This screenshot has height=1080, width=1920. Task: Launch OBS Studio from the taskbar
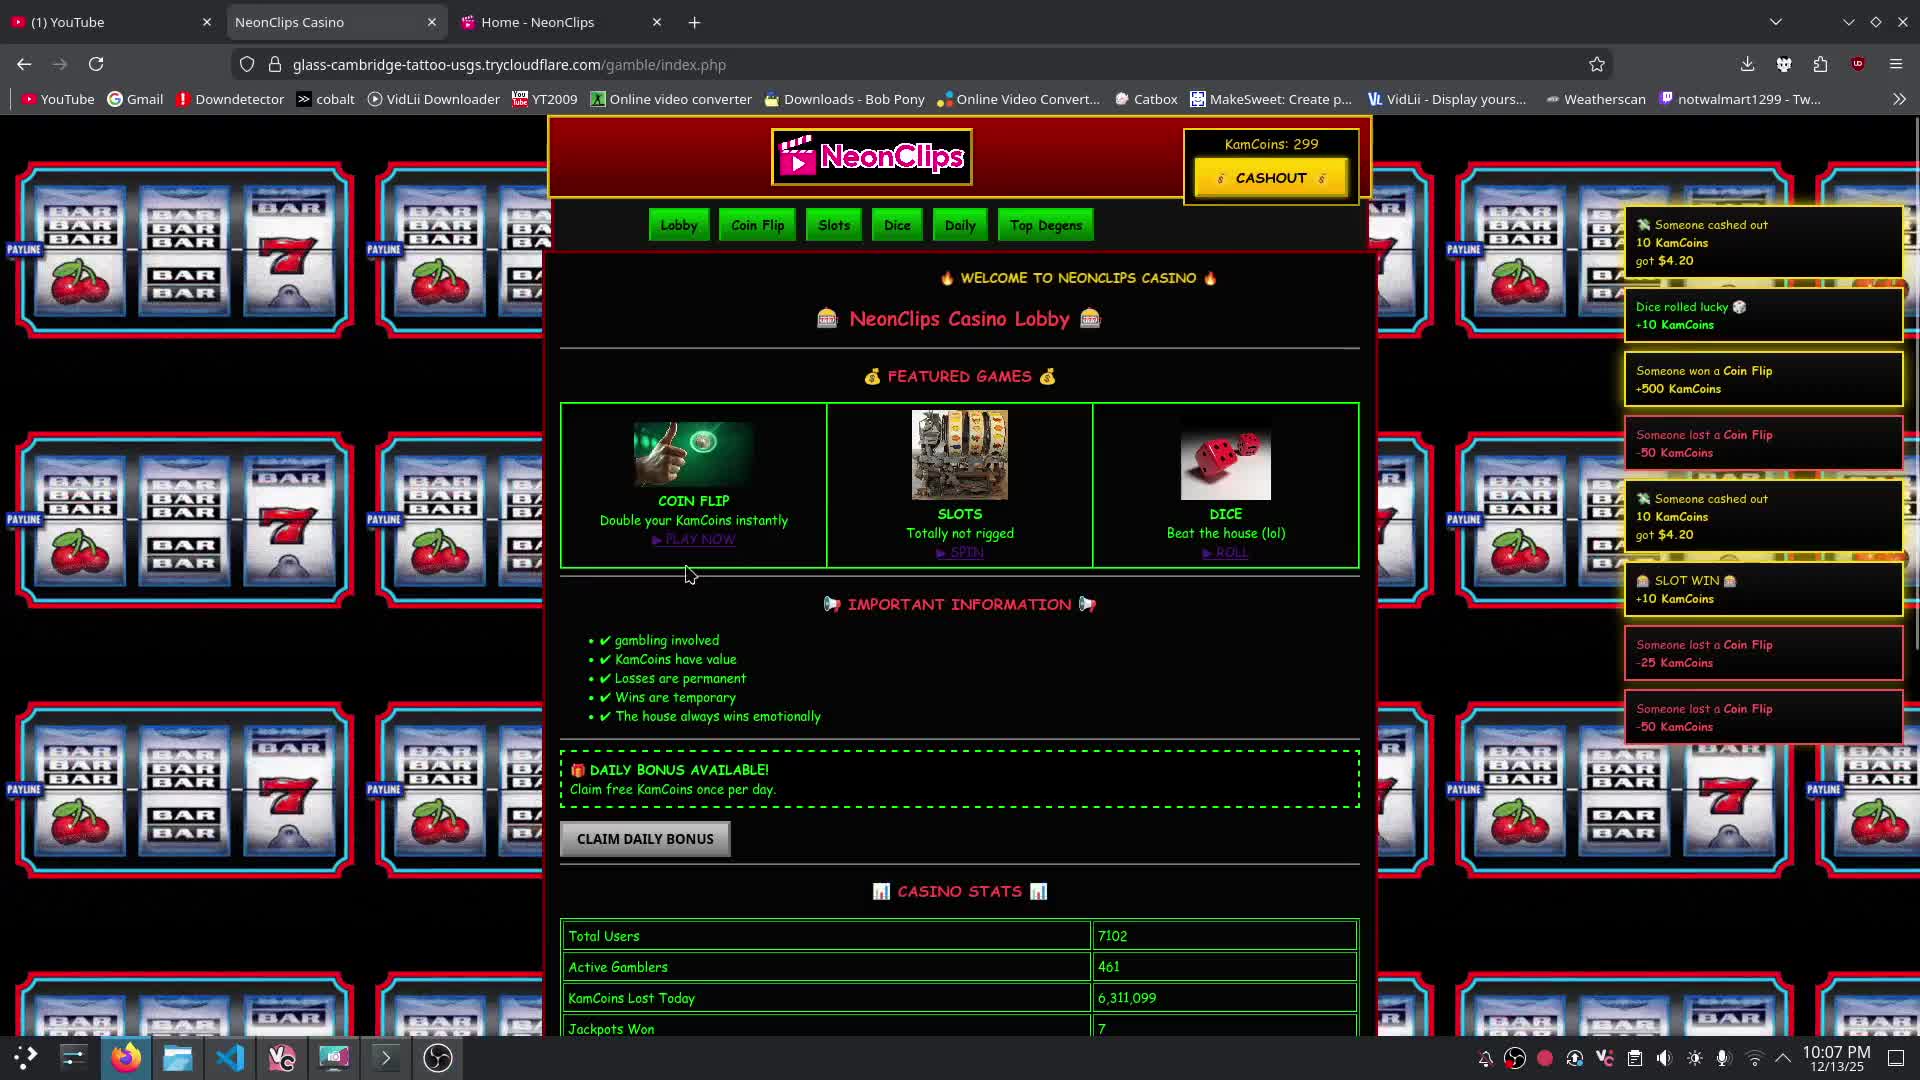click(x=437, y=1057)
